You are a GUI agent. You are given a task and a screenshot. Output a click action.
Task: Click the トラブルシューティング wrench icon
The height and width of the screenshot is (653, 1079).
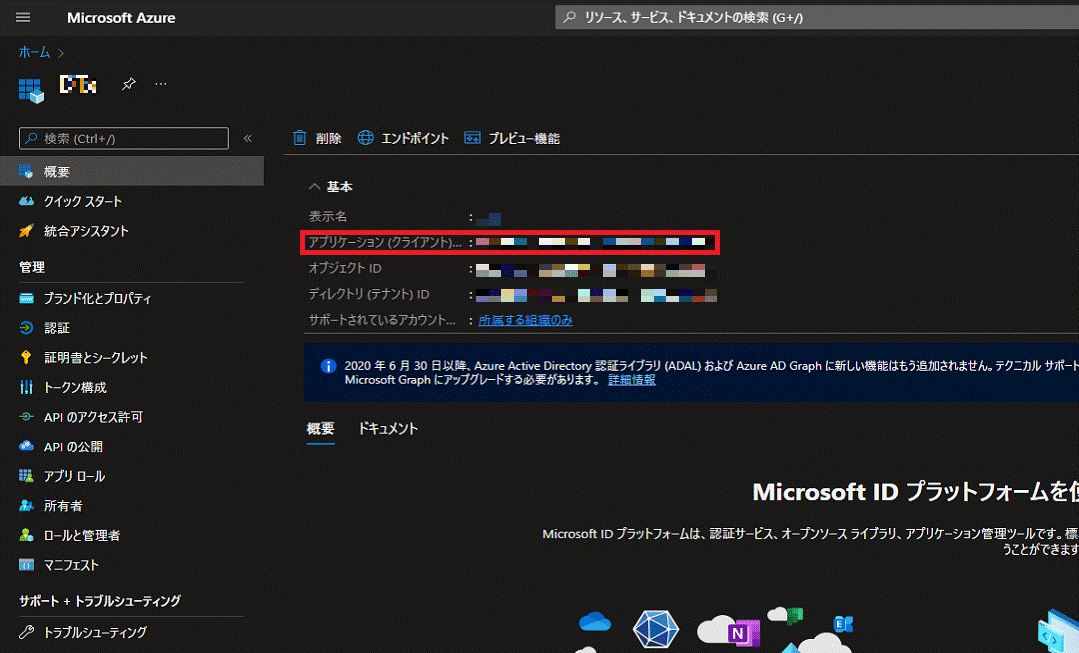(x=26, y=632)
